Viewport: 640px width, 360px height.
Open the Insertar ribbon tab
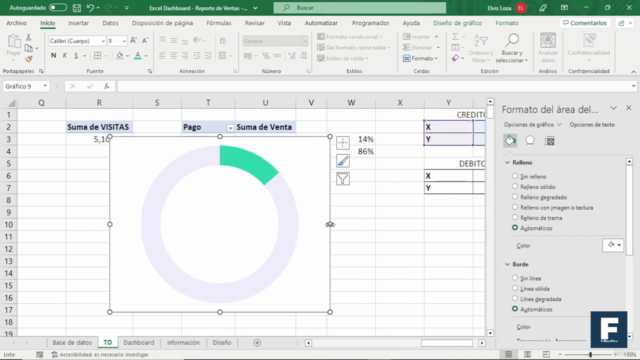(78, 23)
